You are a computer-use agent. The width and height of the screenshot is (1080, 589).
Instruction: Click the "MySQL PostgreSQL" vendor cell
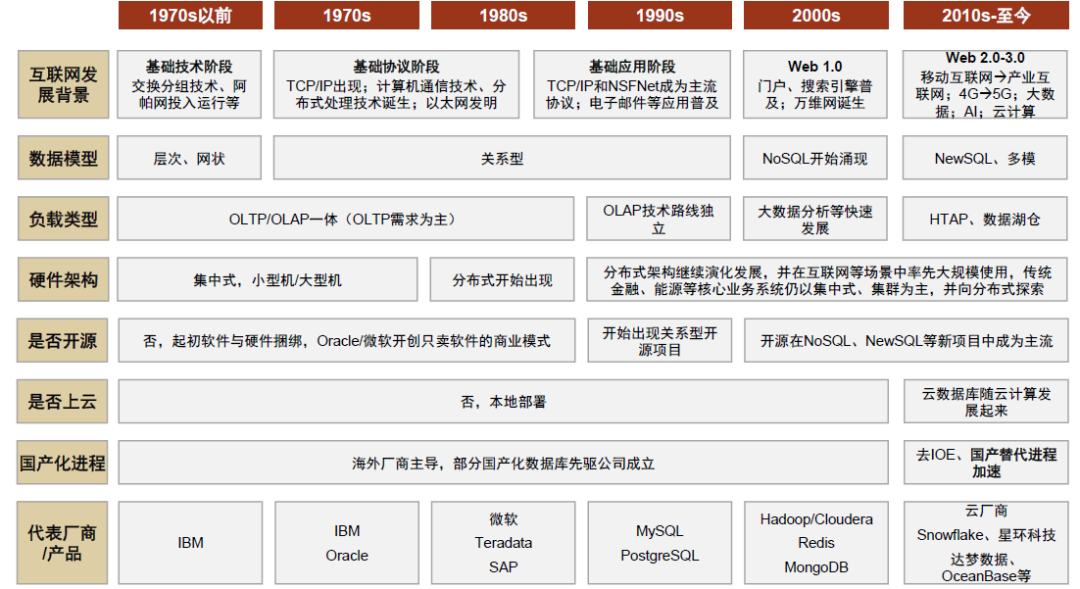tap(660, 542)
